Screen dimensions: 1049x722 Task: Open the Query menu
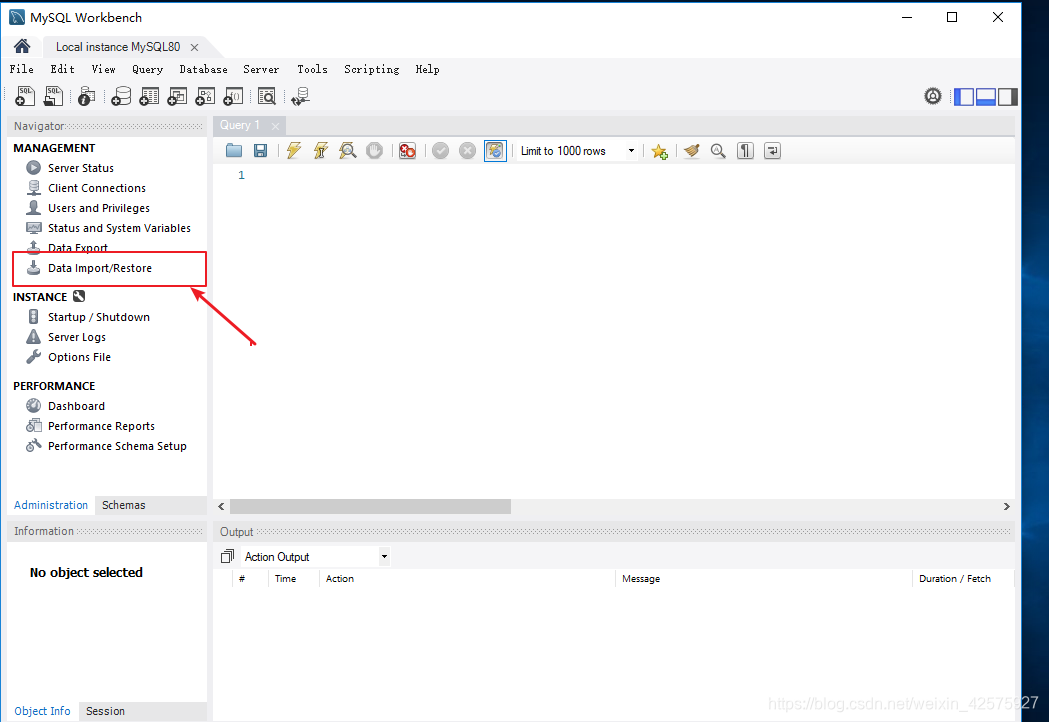click(x=147, y=69)
